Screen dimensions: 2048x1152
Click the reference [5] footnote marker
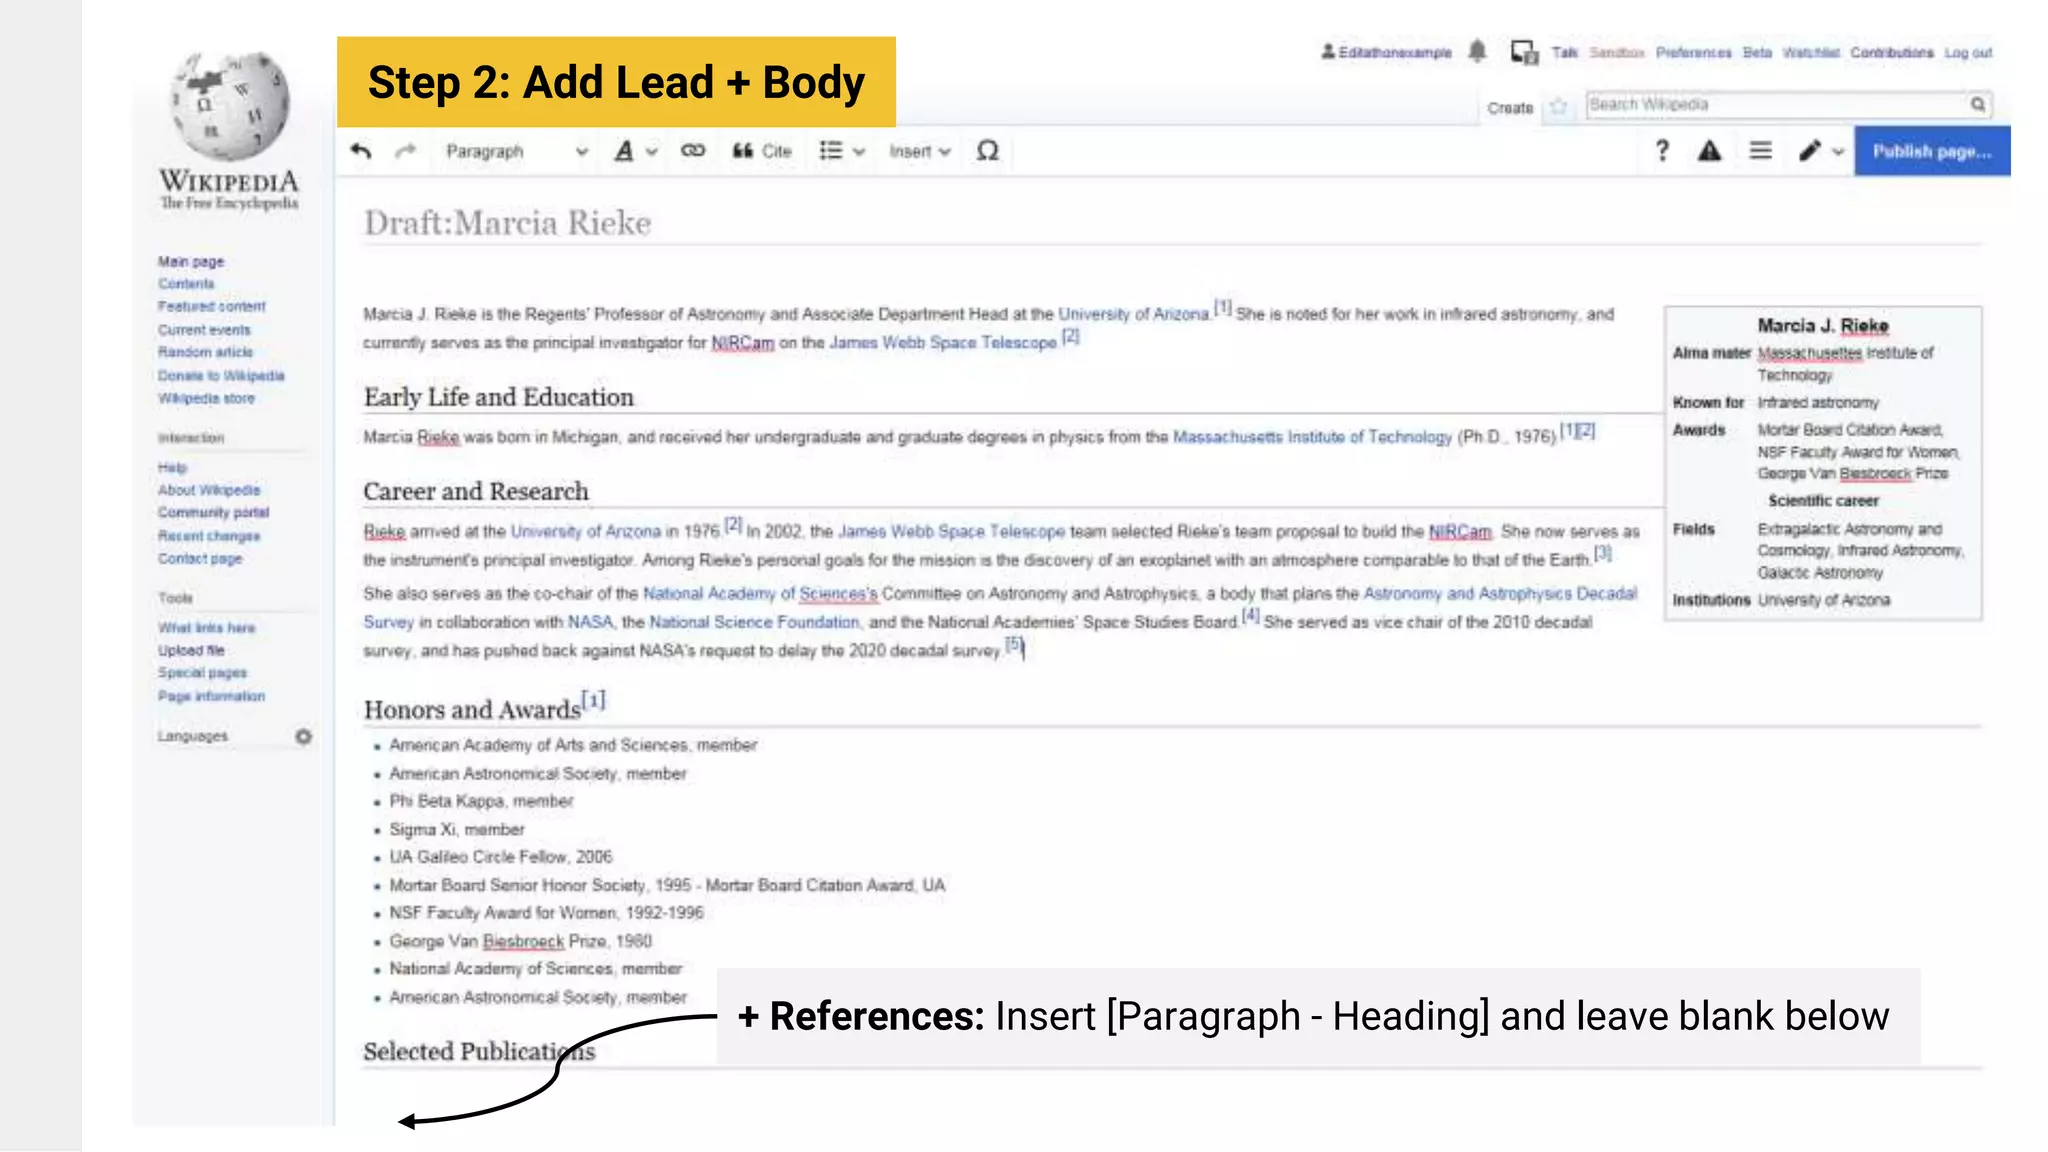[1014, 645]
